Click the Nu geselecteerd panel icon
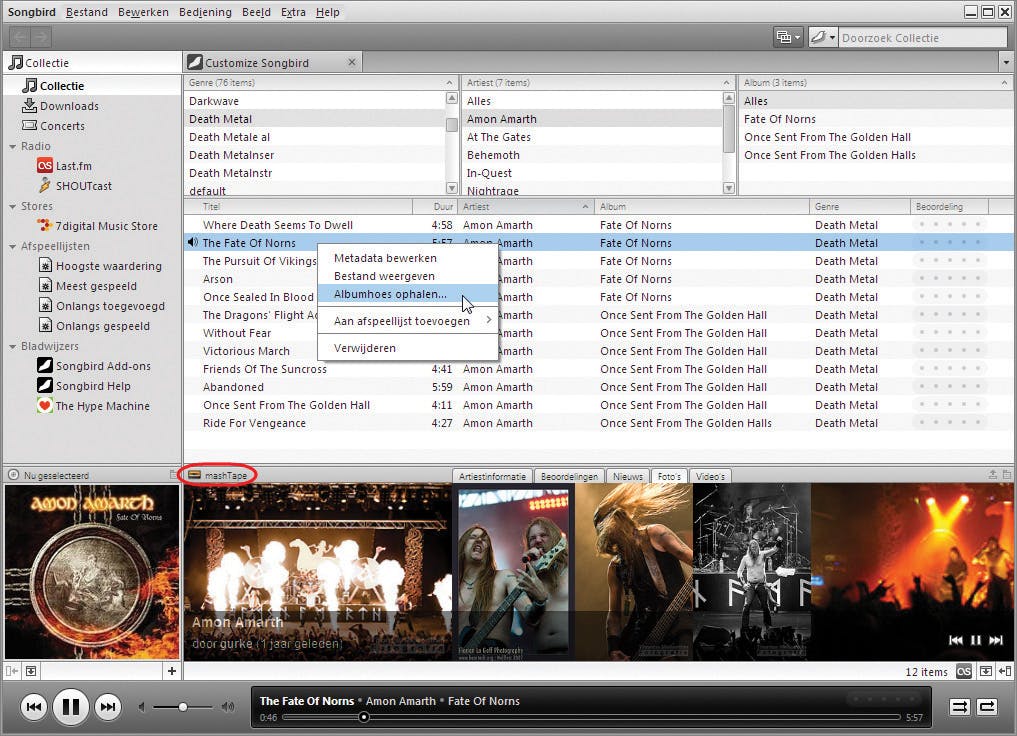Screen dimensions: 1017x736 pyautogui.click(x=13, y=475)
